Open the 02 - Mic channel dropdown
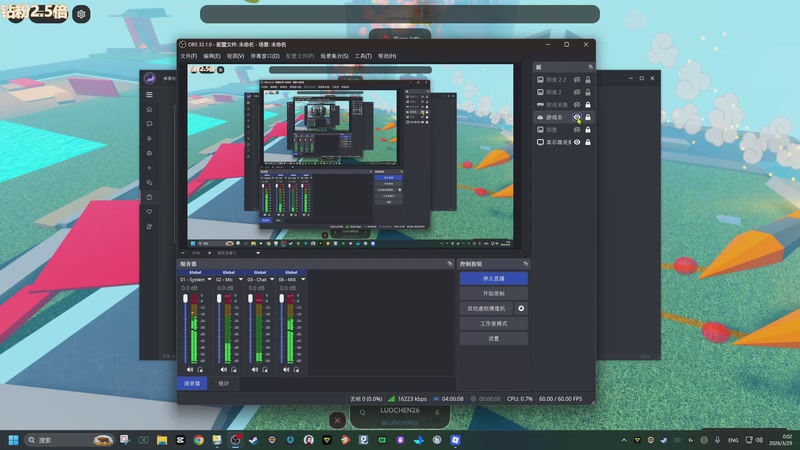The height and width of the screenshot is (450, 800). tap(241, 279)
